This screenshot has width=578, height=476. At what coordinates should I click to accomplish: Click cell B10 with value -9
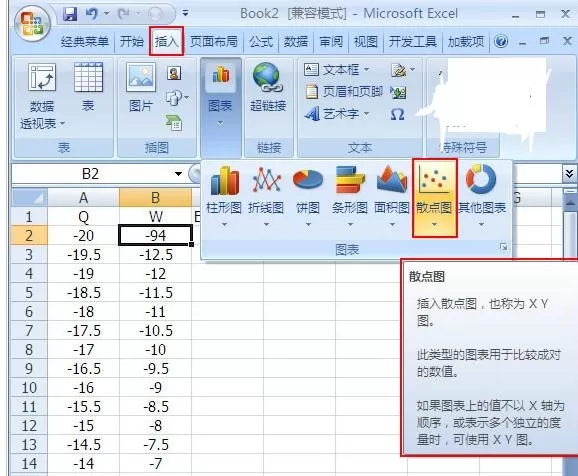[x=155, y=388]
